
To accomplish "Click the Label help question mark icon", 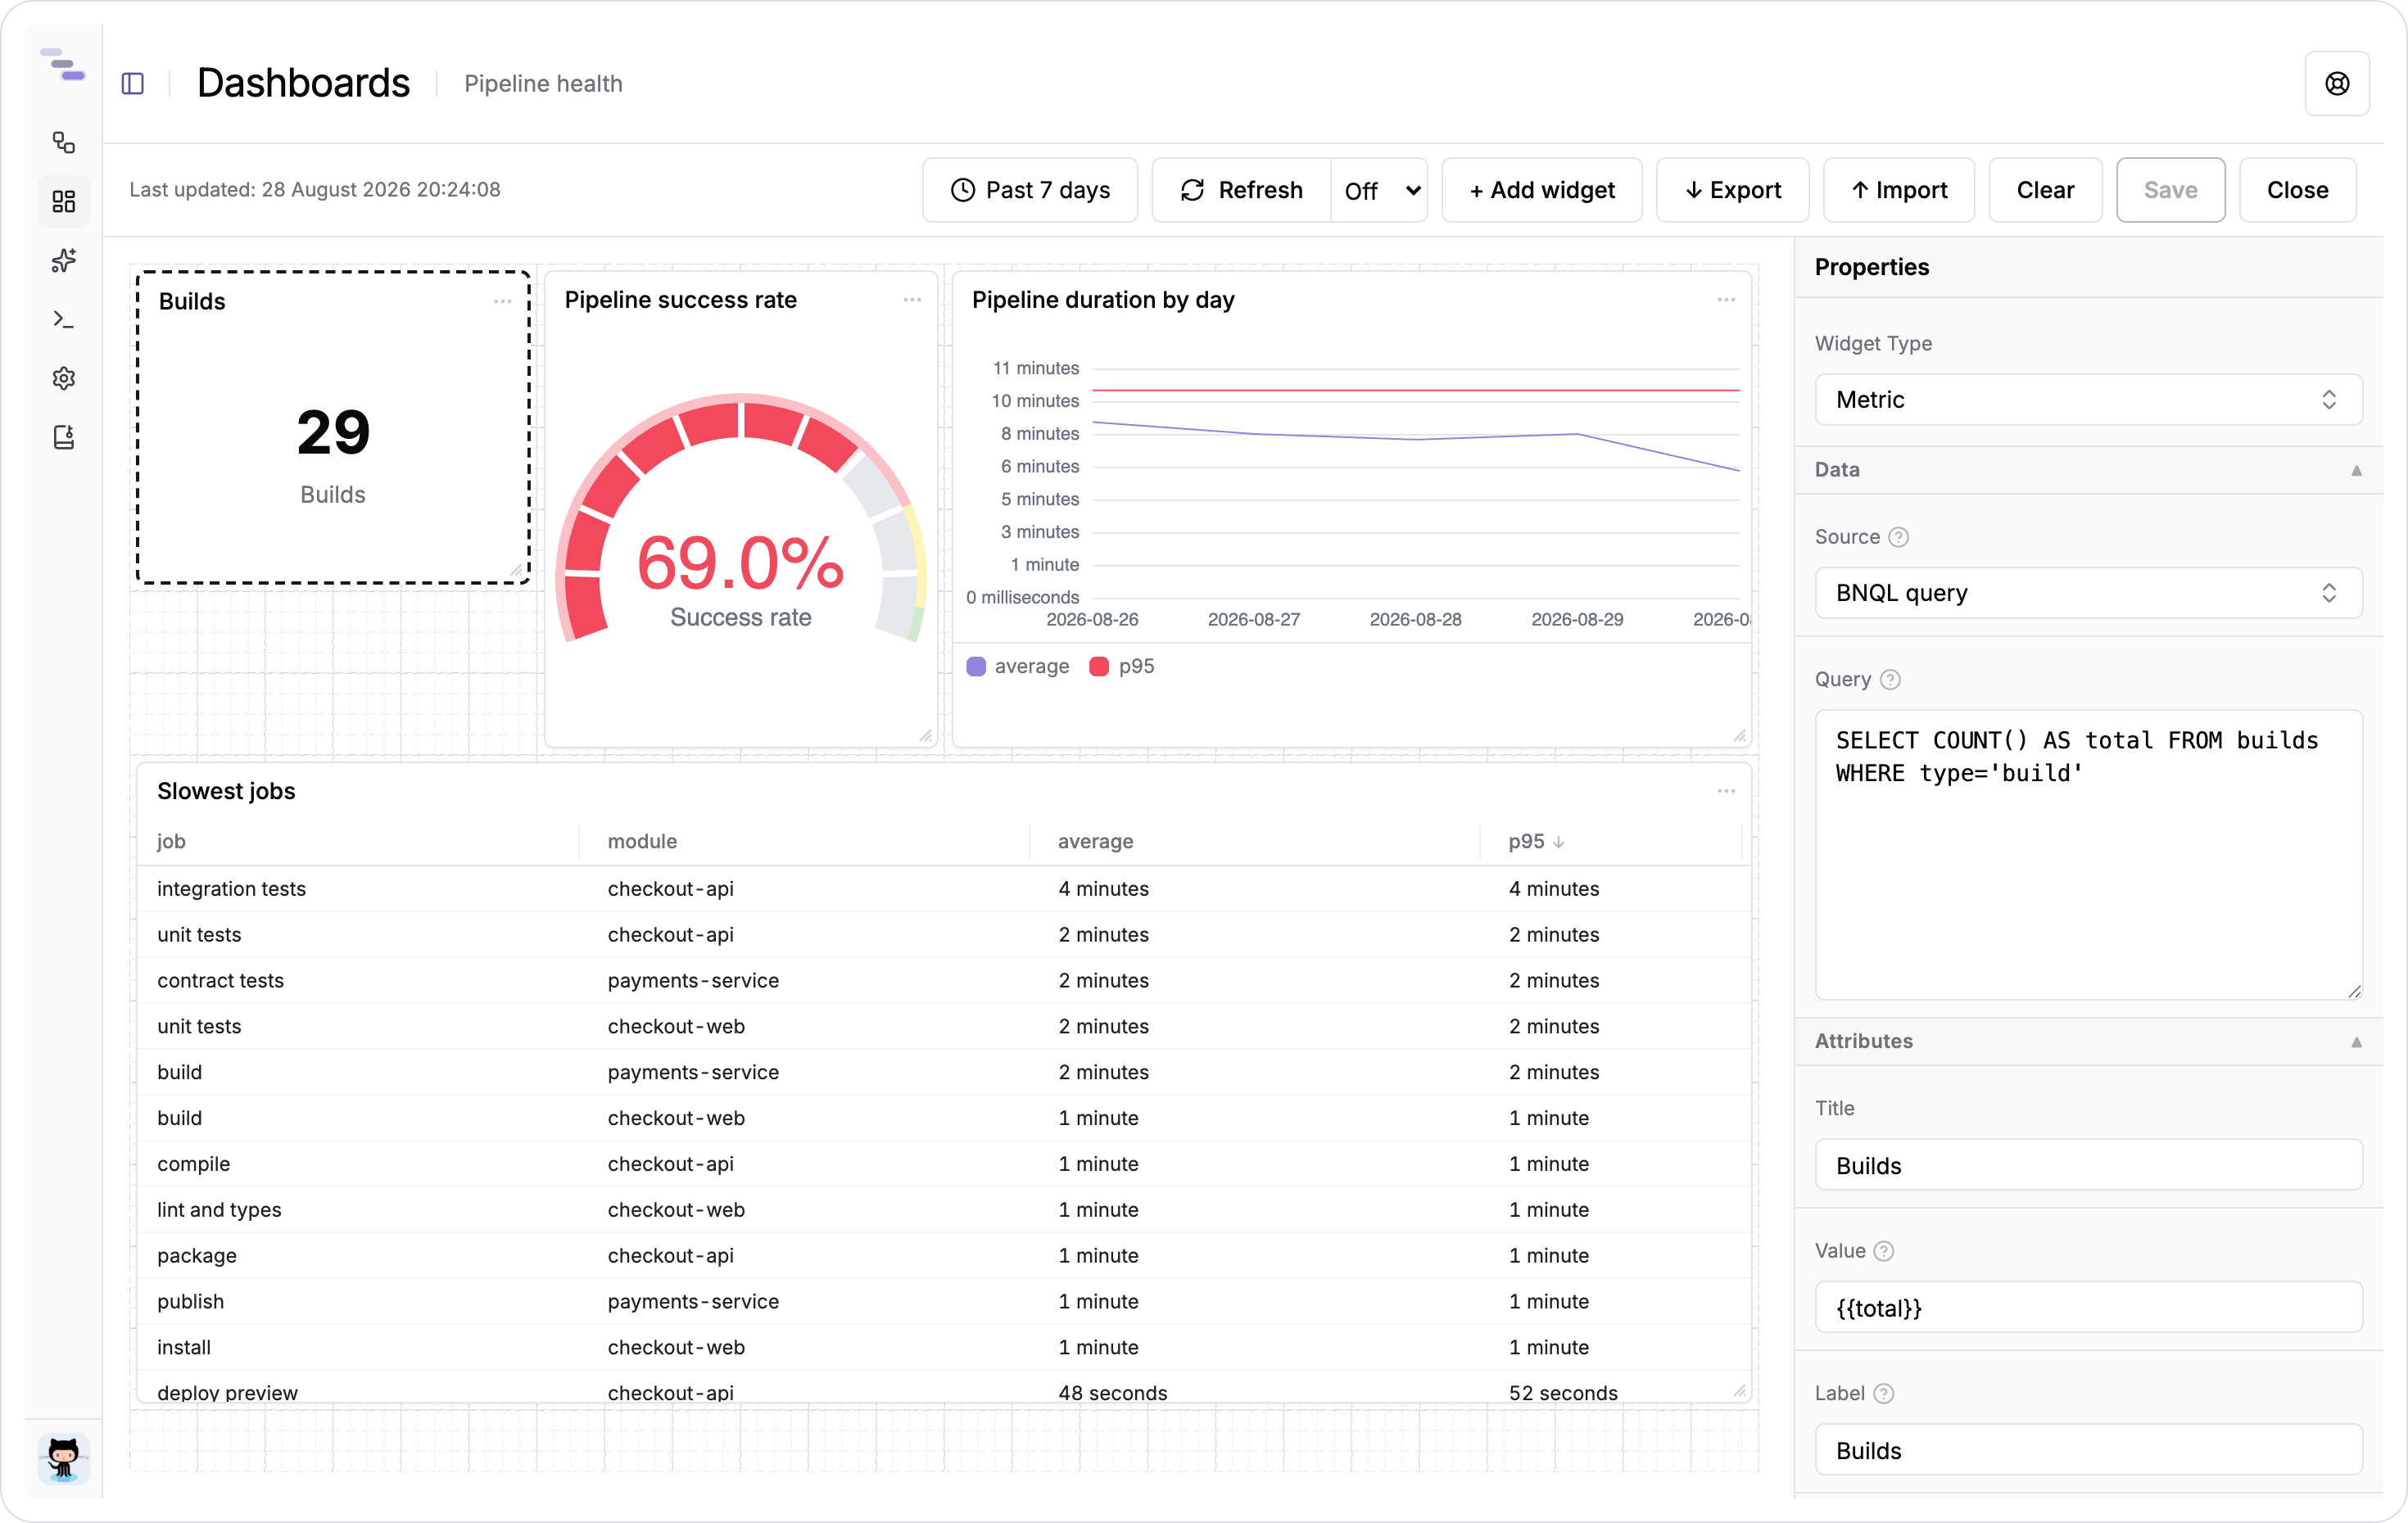I will [x=1884, y=1393].
